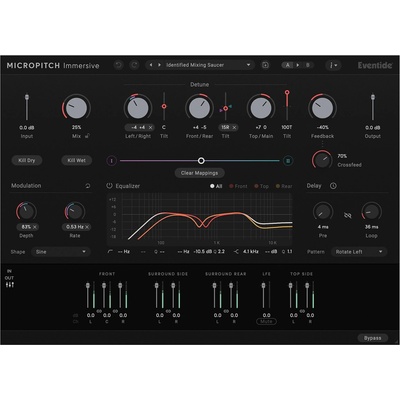
Task: Click the Left/Right Tilt slider handle
Action: coord(164,106)
